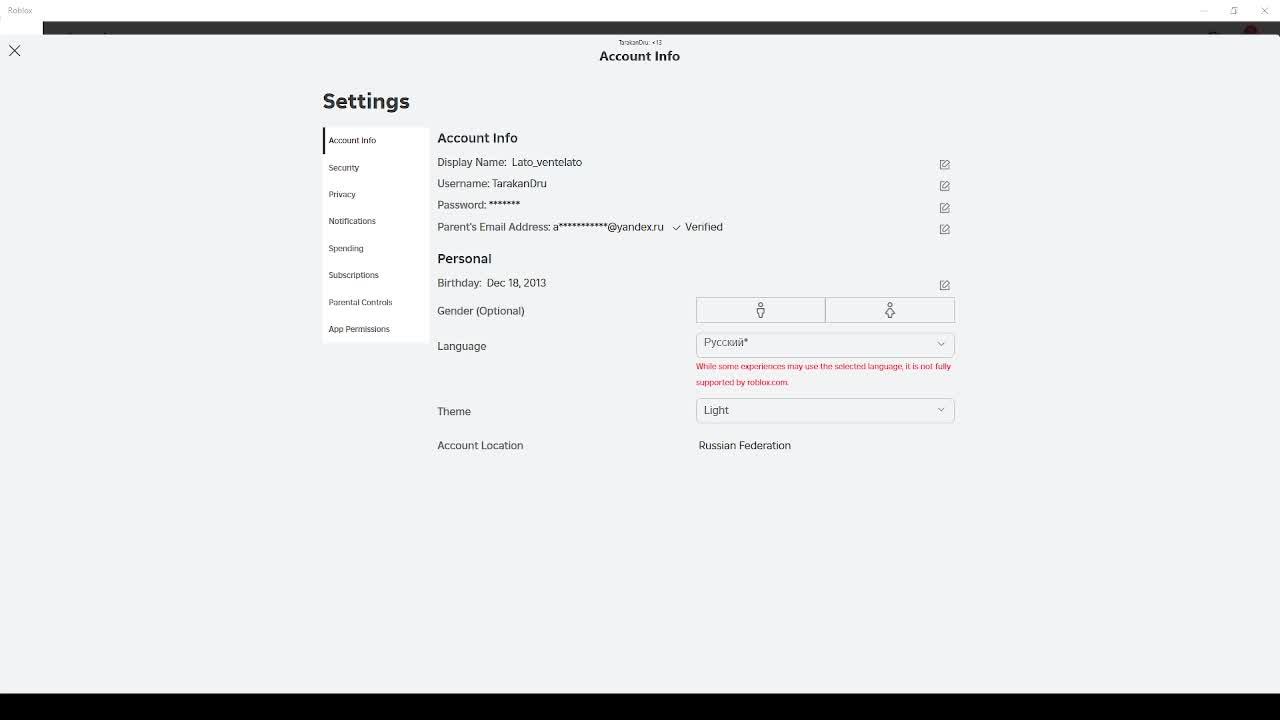Restore down the Roblox window
The image size is (1280, 720).
[1234, 10]
